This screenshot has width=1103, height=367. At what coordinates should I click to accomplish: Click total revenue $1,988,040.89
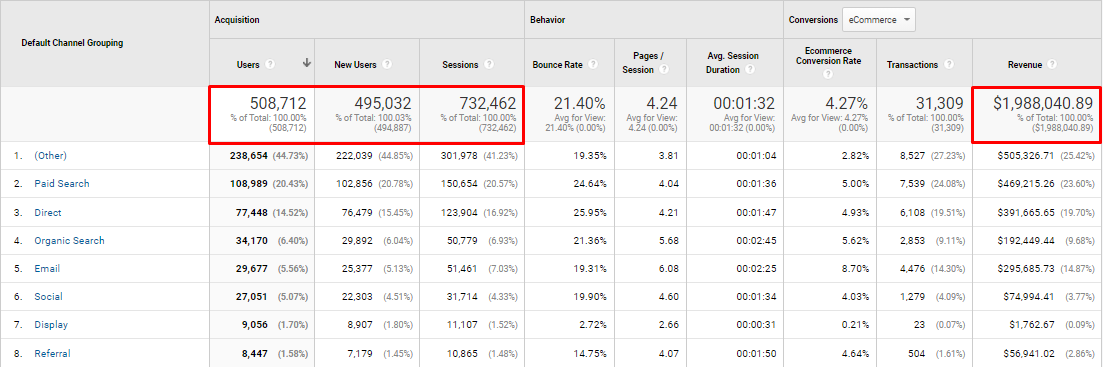point(1043,104)
